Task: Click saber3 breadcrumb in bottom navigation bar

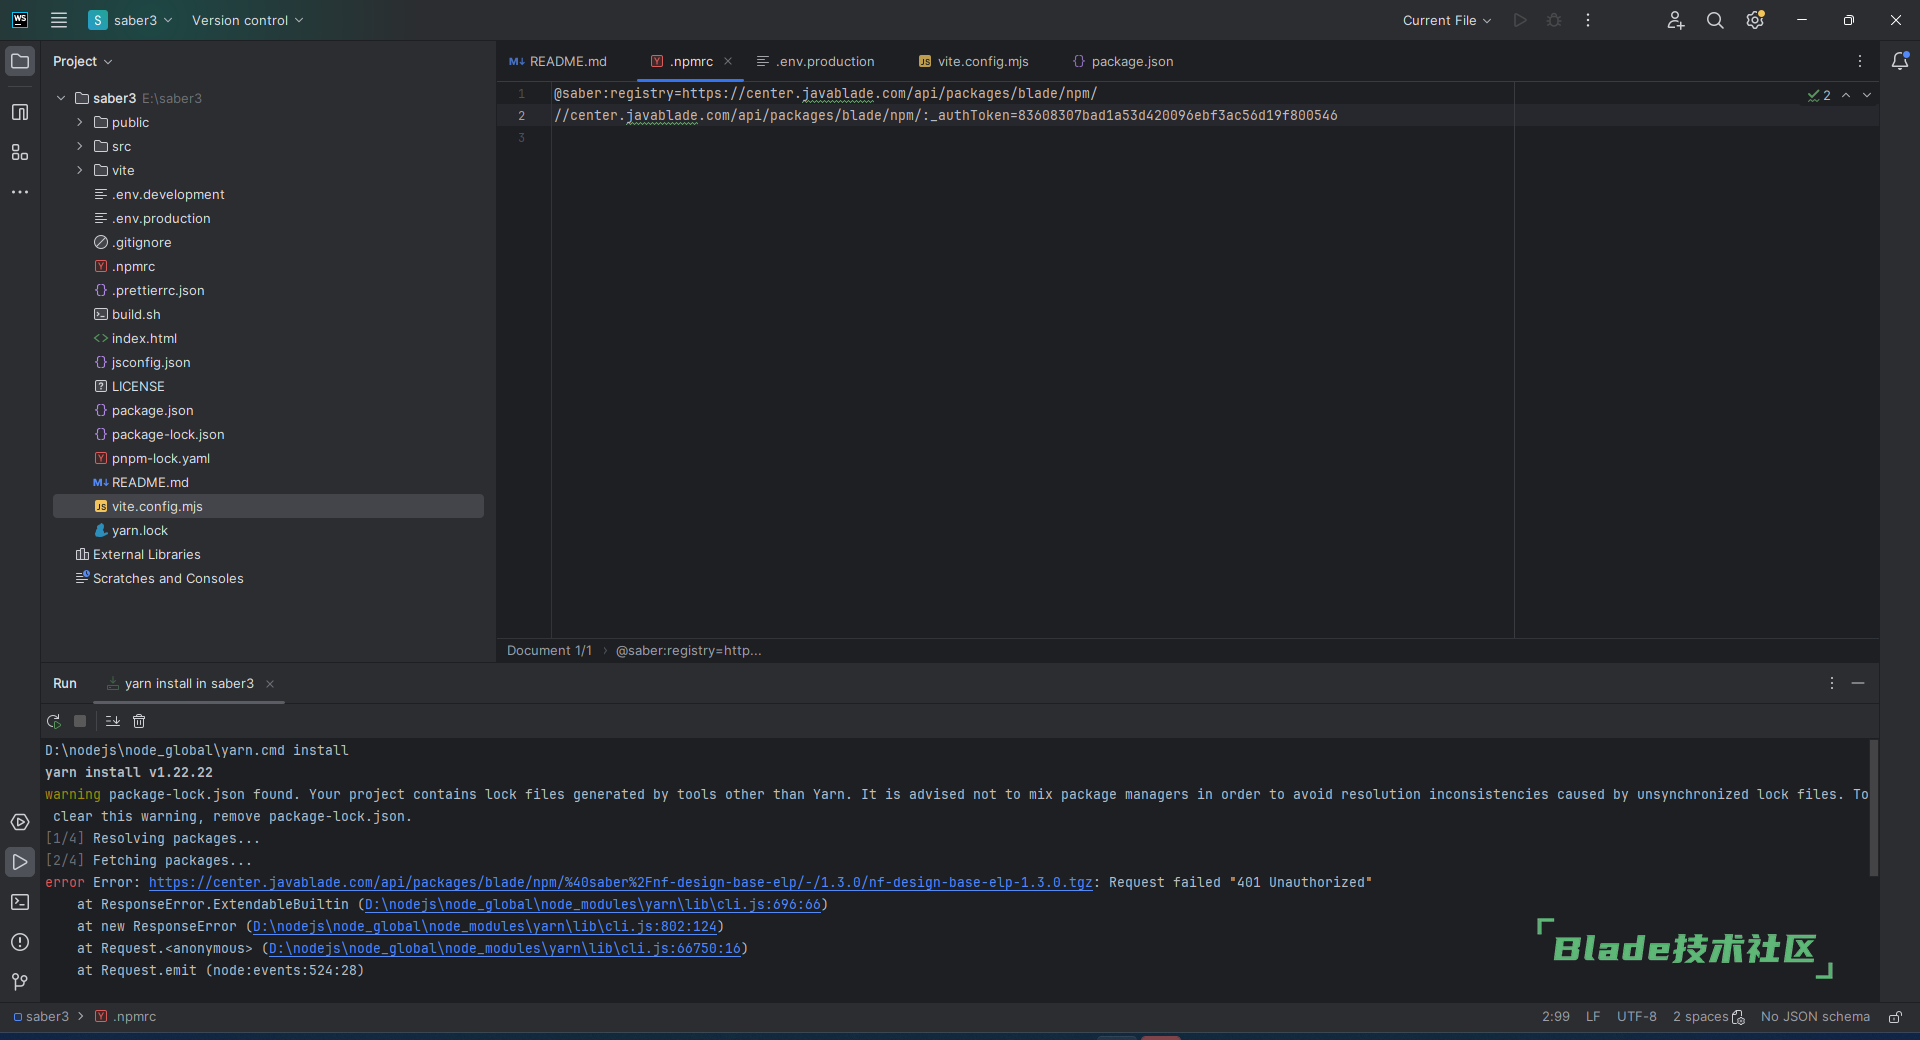Action: [41, 1016]
